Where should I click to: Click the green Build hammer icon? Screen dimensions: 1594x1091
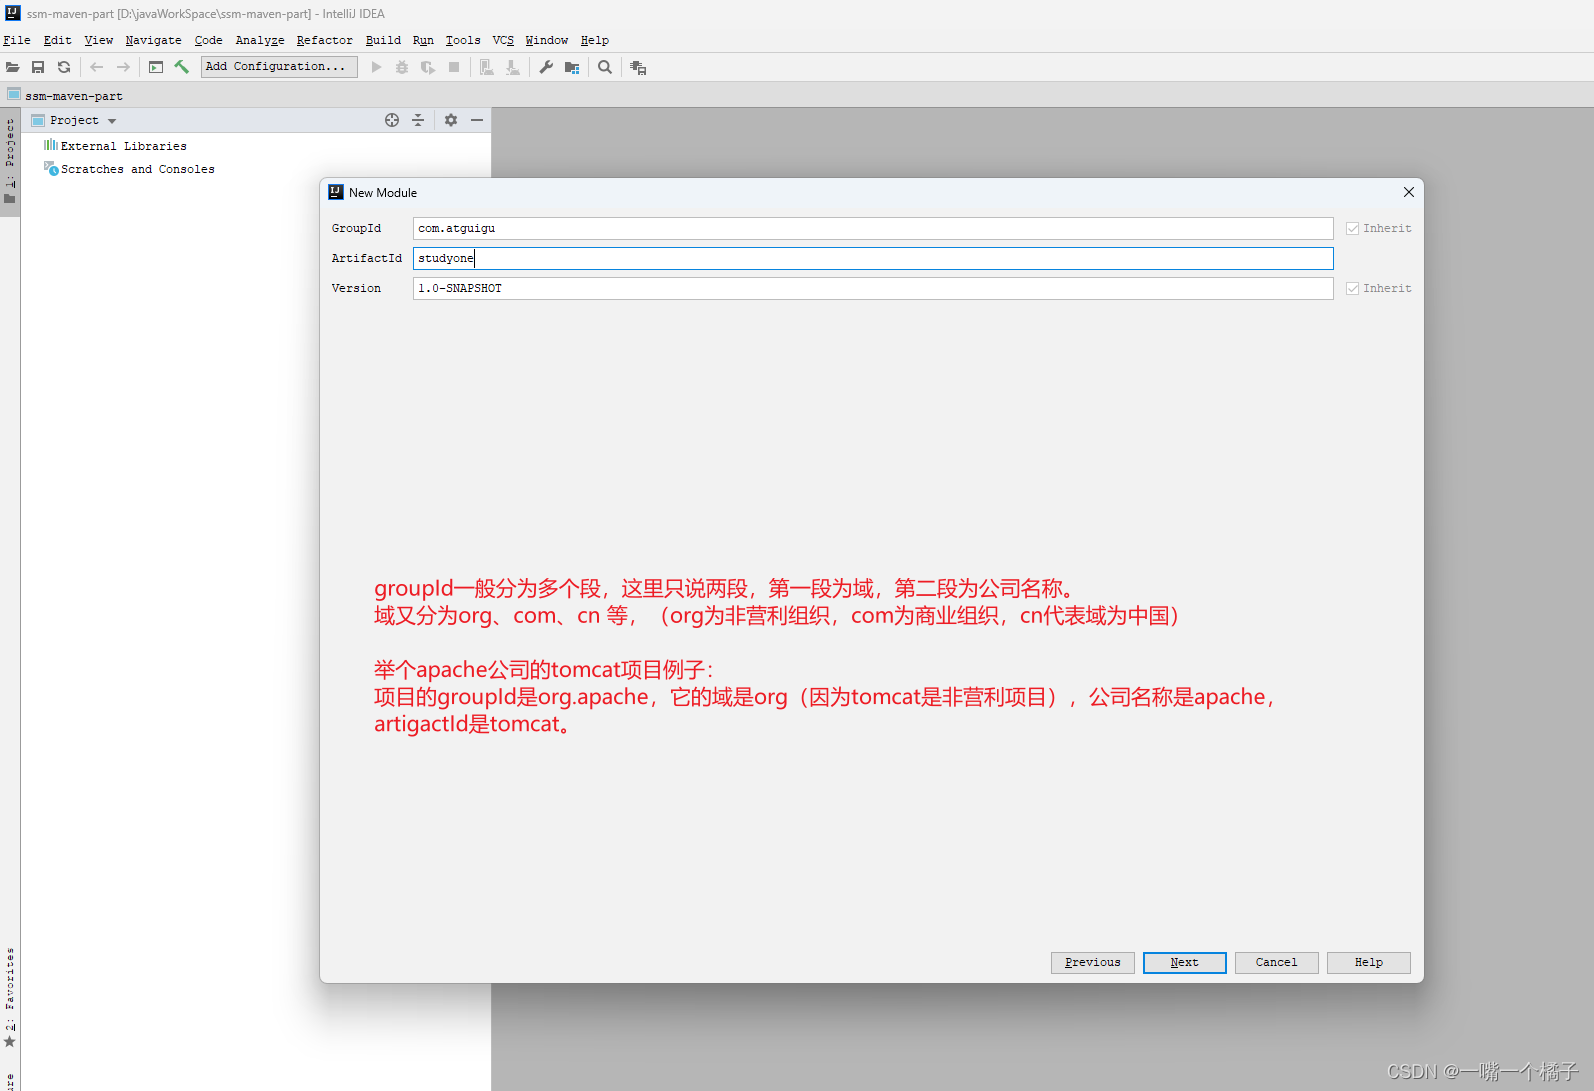click(x=182, y=67)
